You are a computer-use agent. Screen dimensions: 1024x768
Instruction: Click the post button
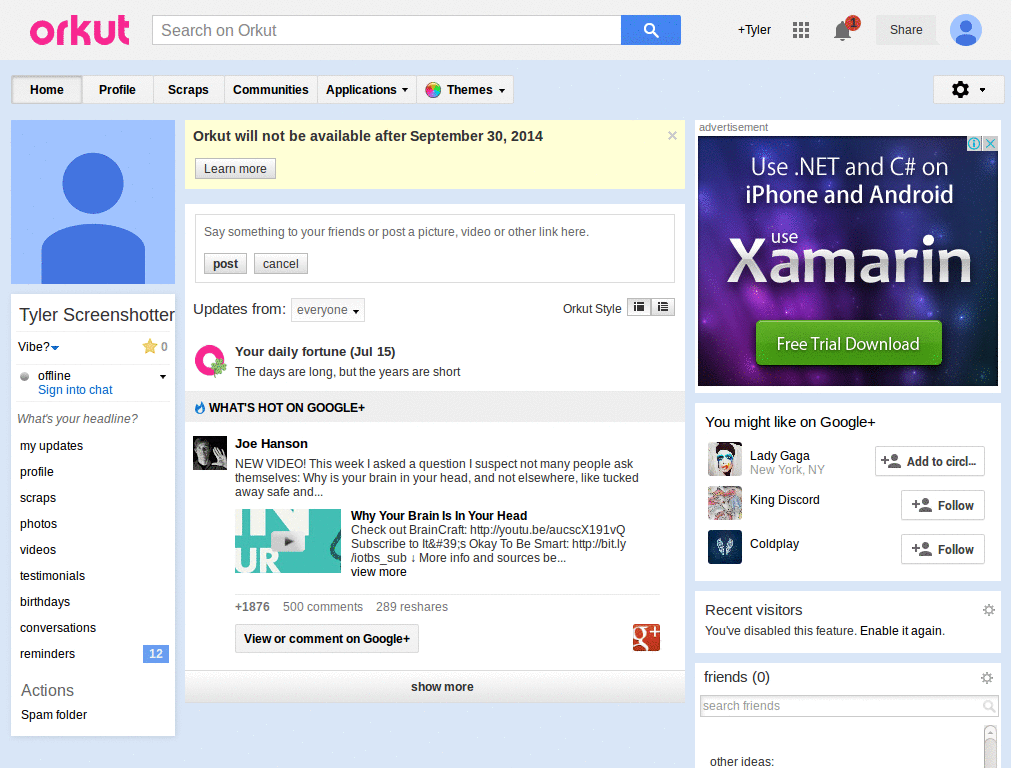point(225,264)
